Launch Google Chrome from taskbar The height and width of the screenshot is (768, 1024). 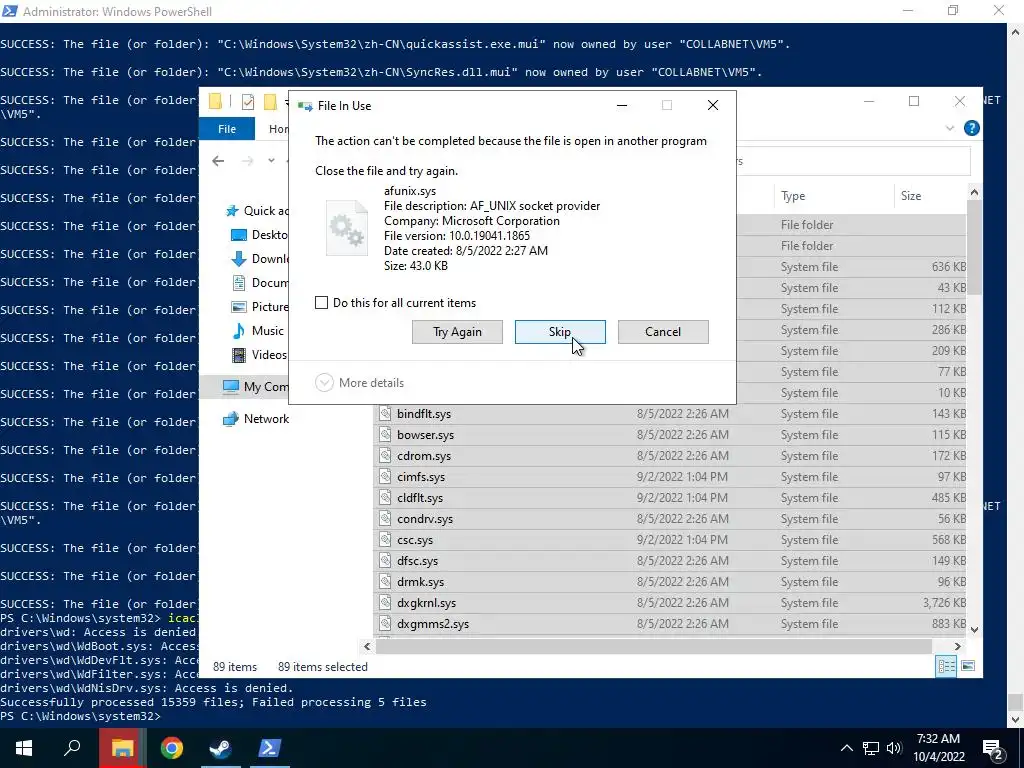point(172,748)
